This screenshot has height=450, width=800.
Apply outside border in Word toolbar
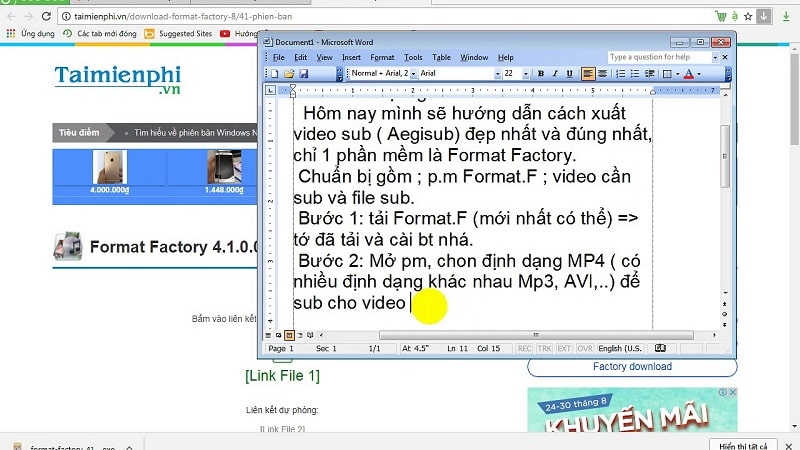667,74
